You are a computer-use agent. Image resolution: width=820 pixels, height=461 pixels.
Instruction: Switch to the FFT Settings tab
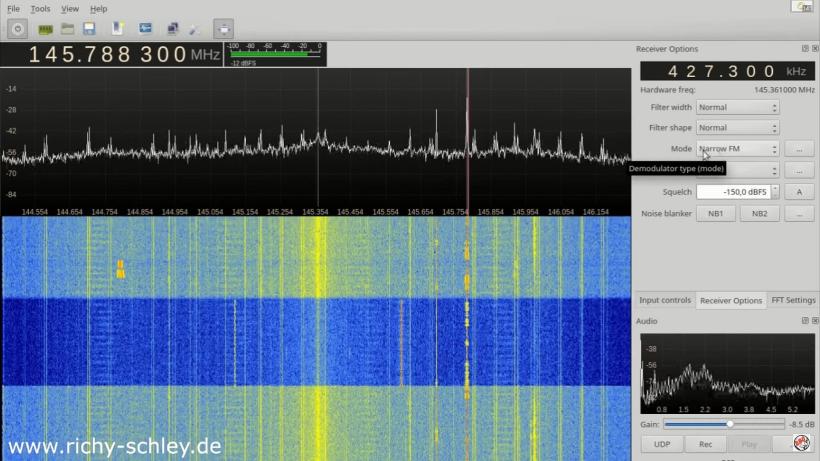793,300
